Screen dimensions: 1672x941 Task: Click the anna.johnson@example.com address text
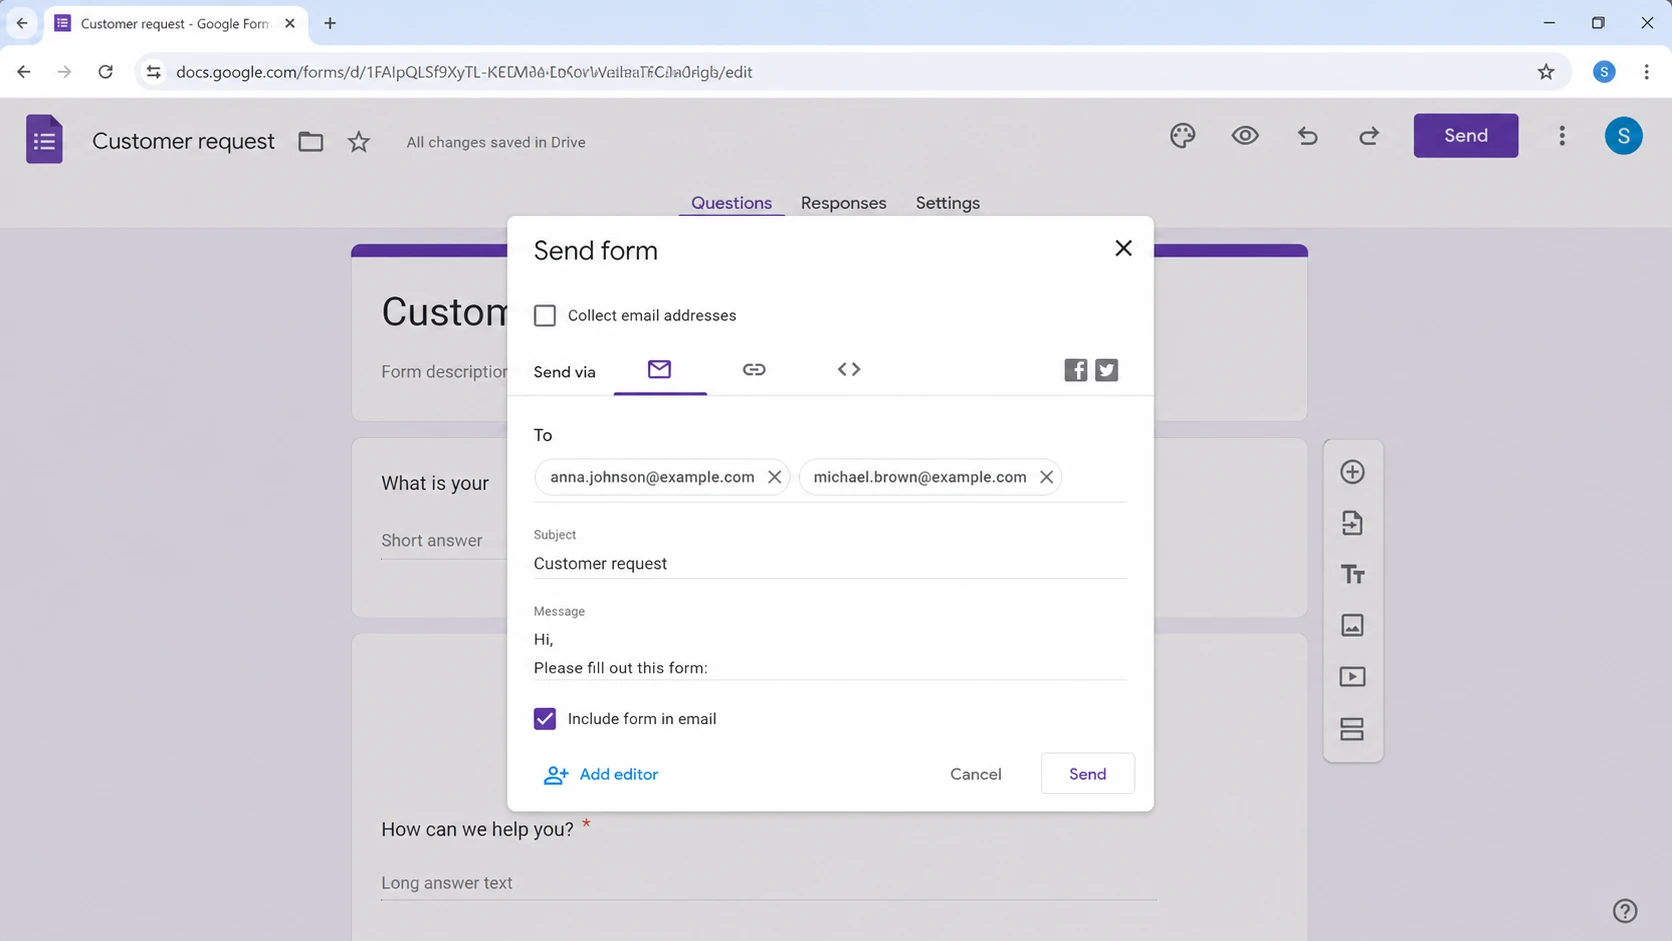(652, 477)
